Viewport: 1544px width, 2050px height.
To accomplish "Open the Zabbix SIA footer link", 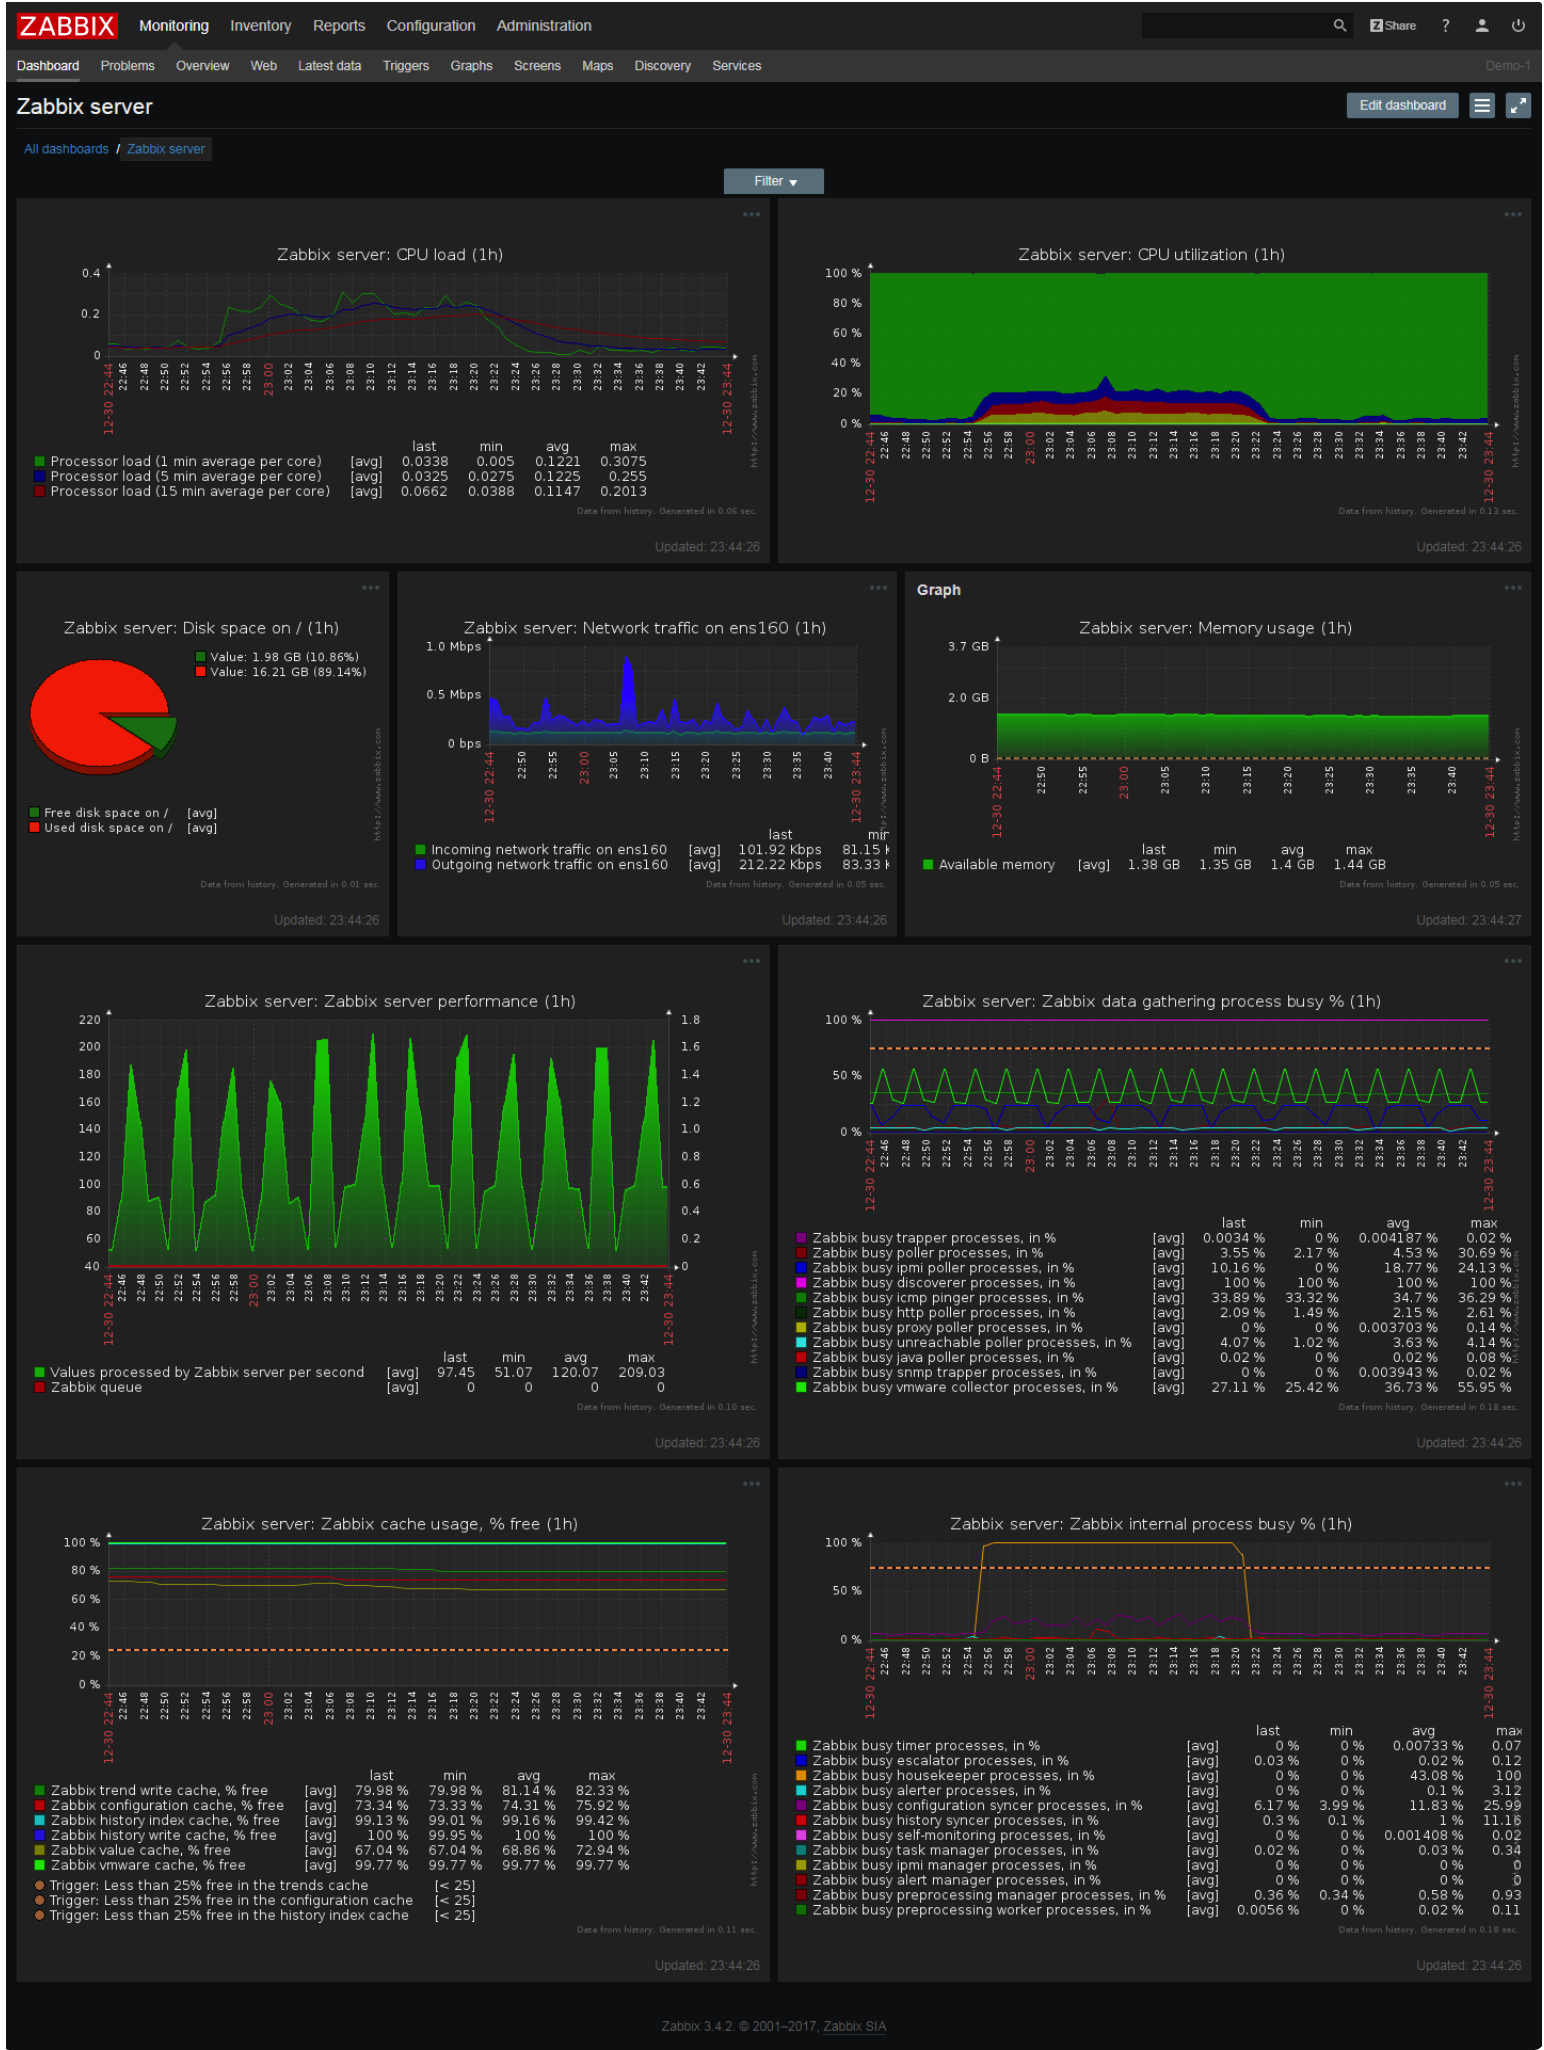I will [x=855, y=2026].
